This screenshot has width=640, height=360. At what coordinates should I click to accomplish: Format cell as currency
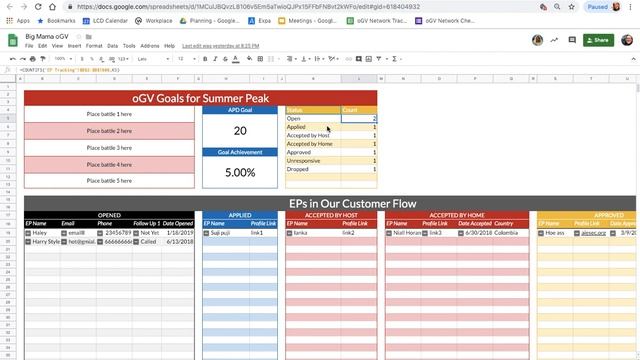82,59
